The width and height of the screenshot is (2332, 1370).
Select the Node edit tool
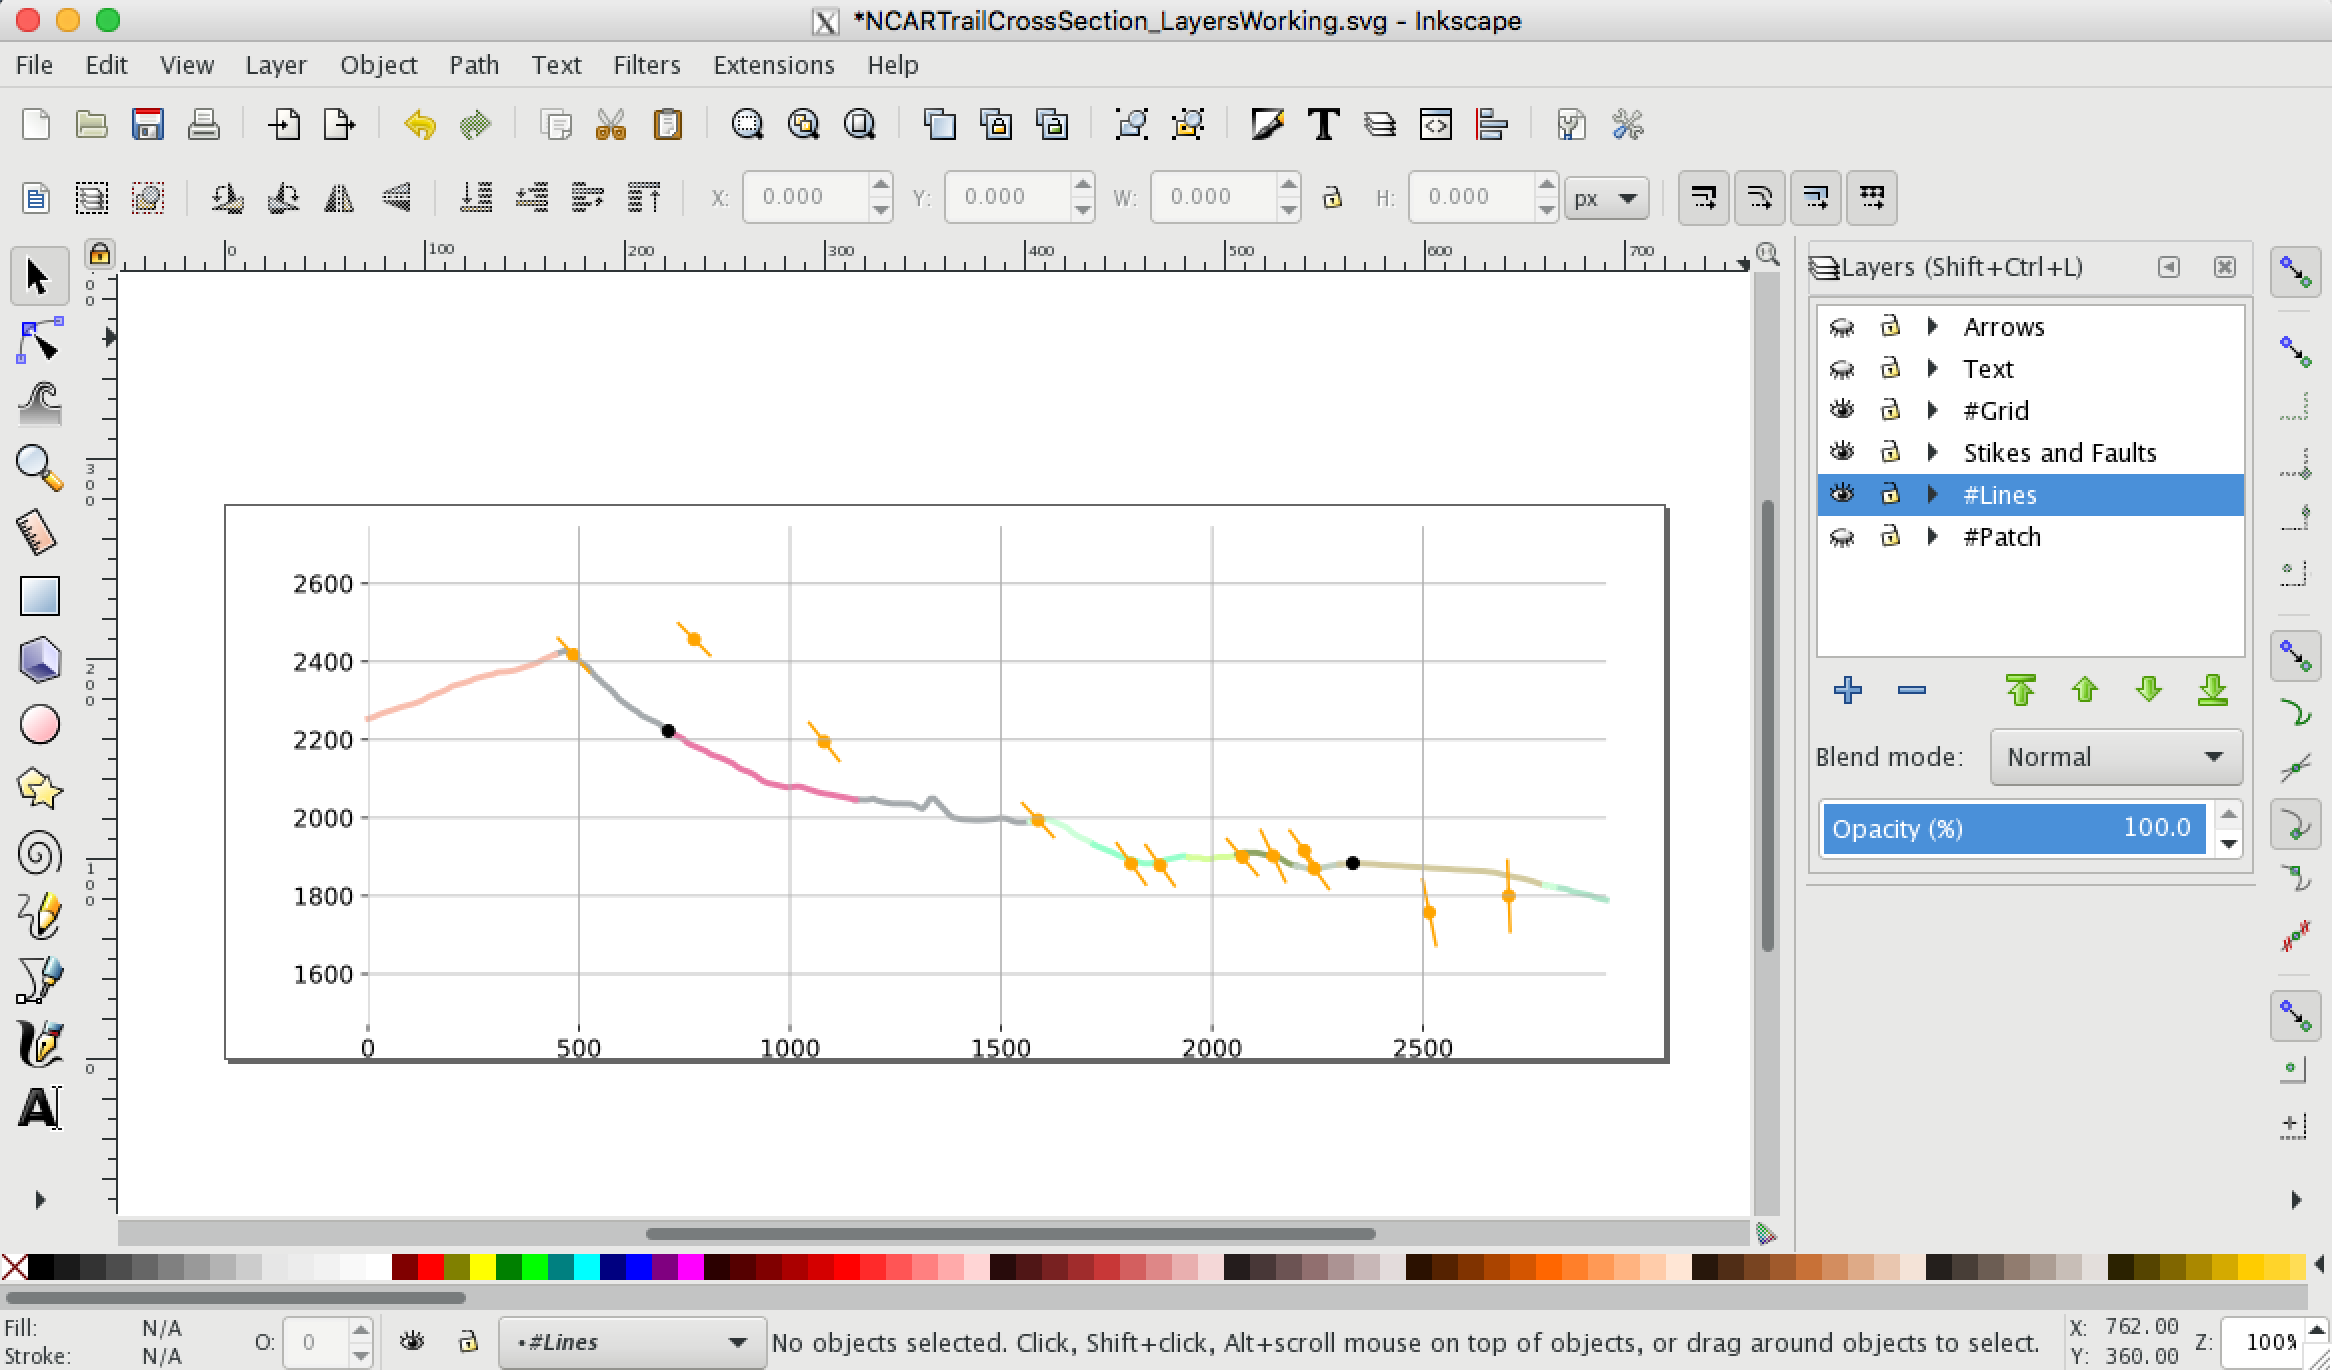tap(38, 342)
